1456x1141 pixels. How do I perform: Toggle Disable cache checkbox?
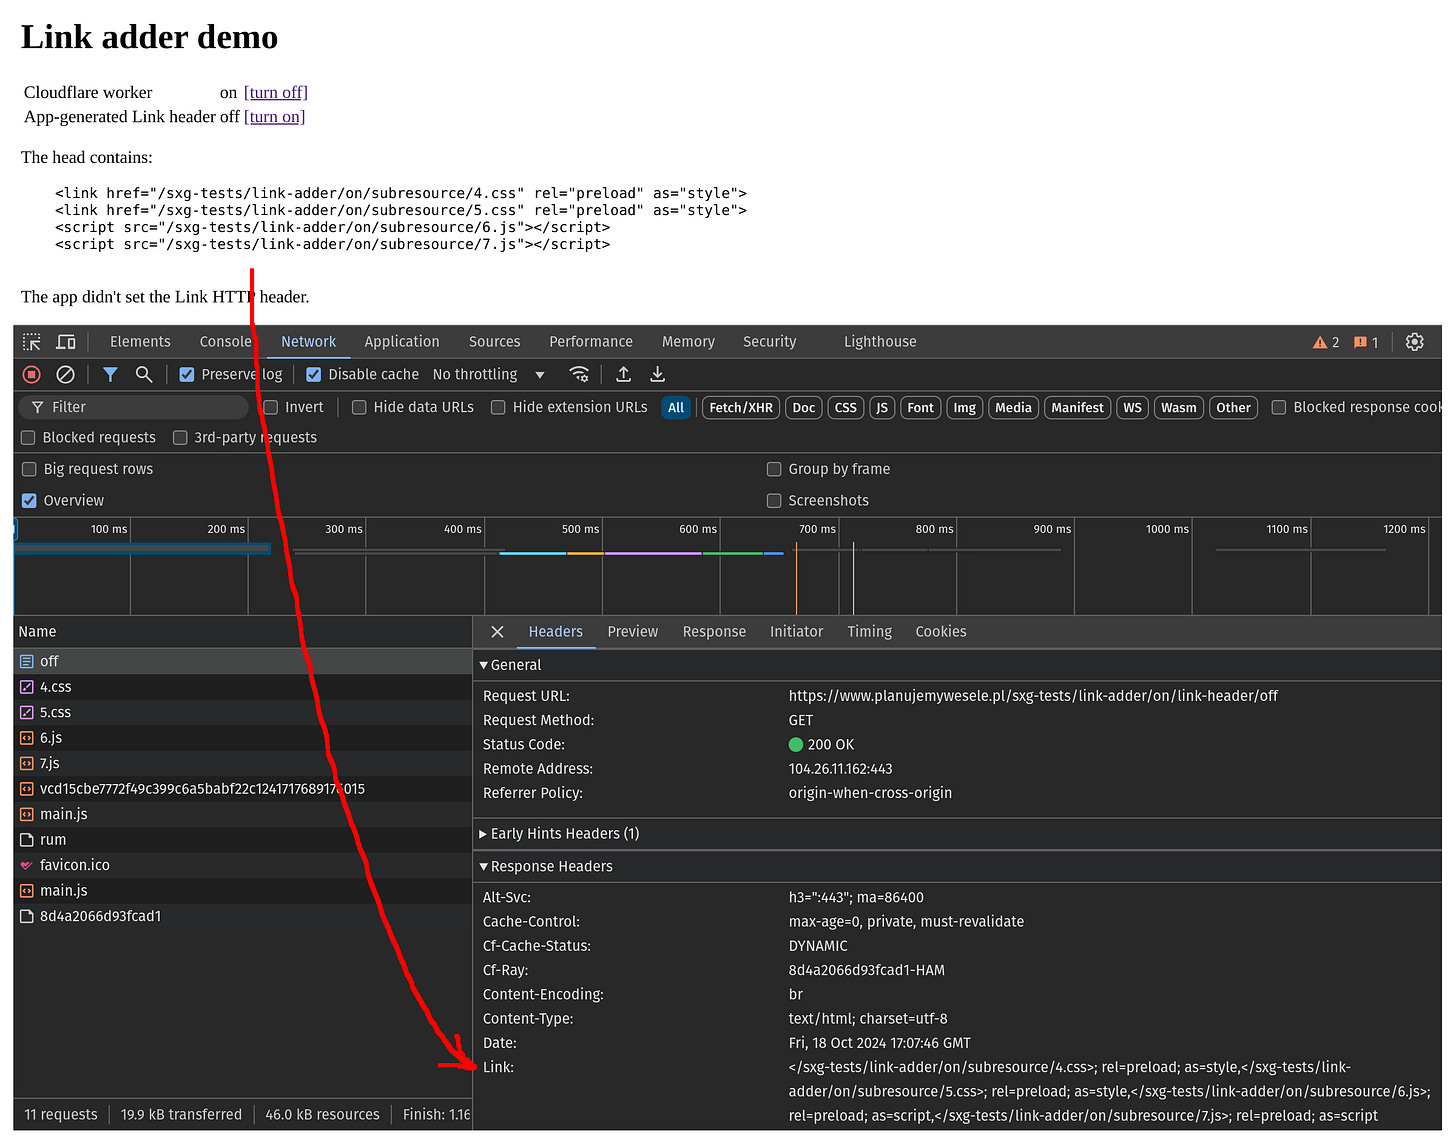click(314, 374)
